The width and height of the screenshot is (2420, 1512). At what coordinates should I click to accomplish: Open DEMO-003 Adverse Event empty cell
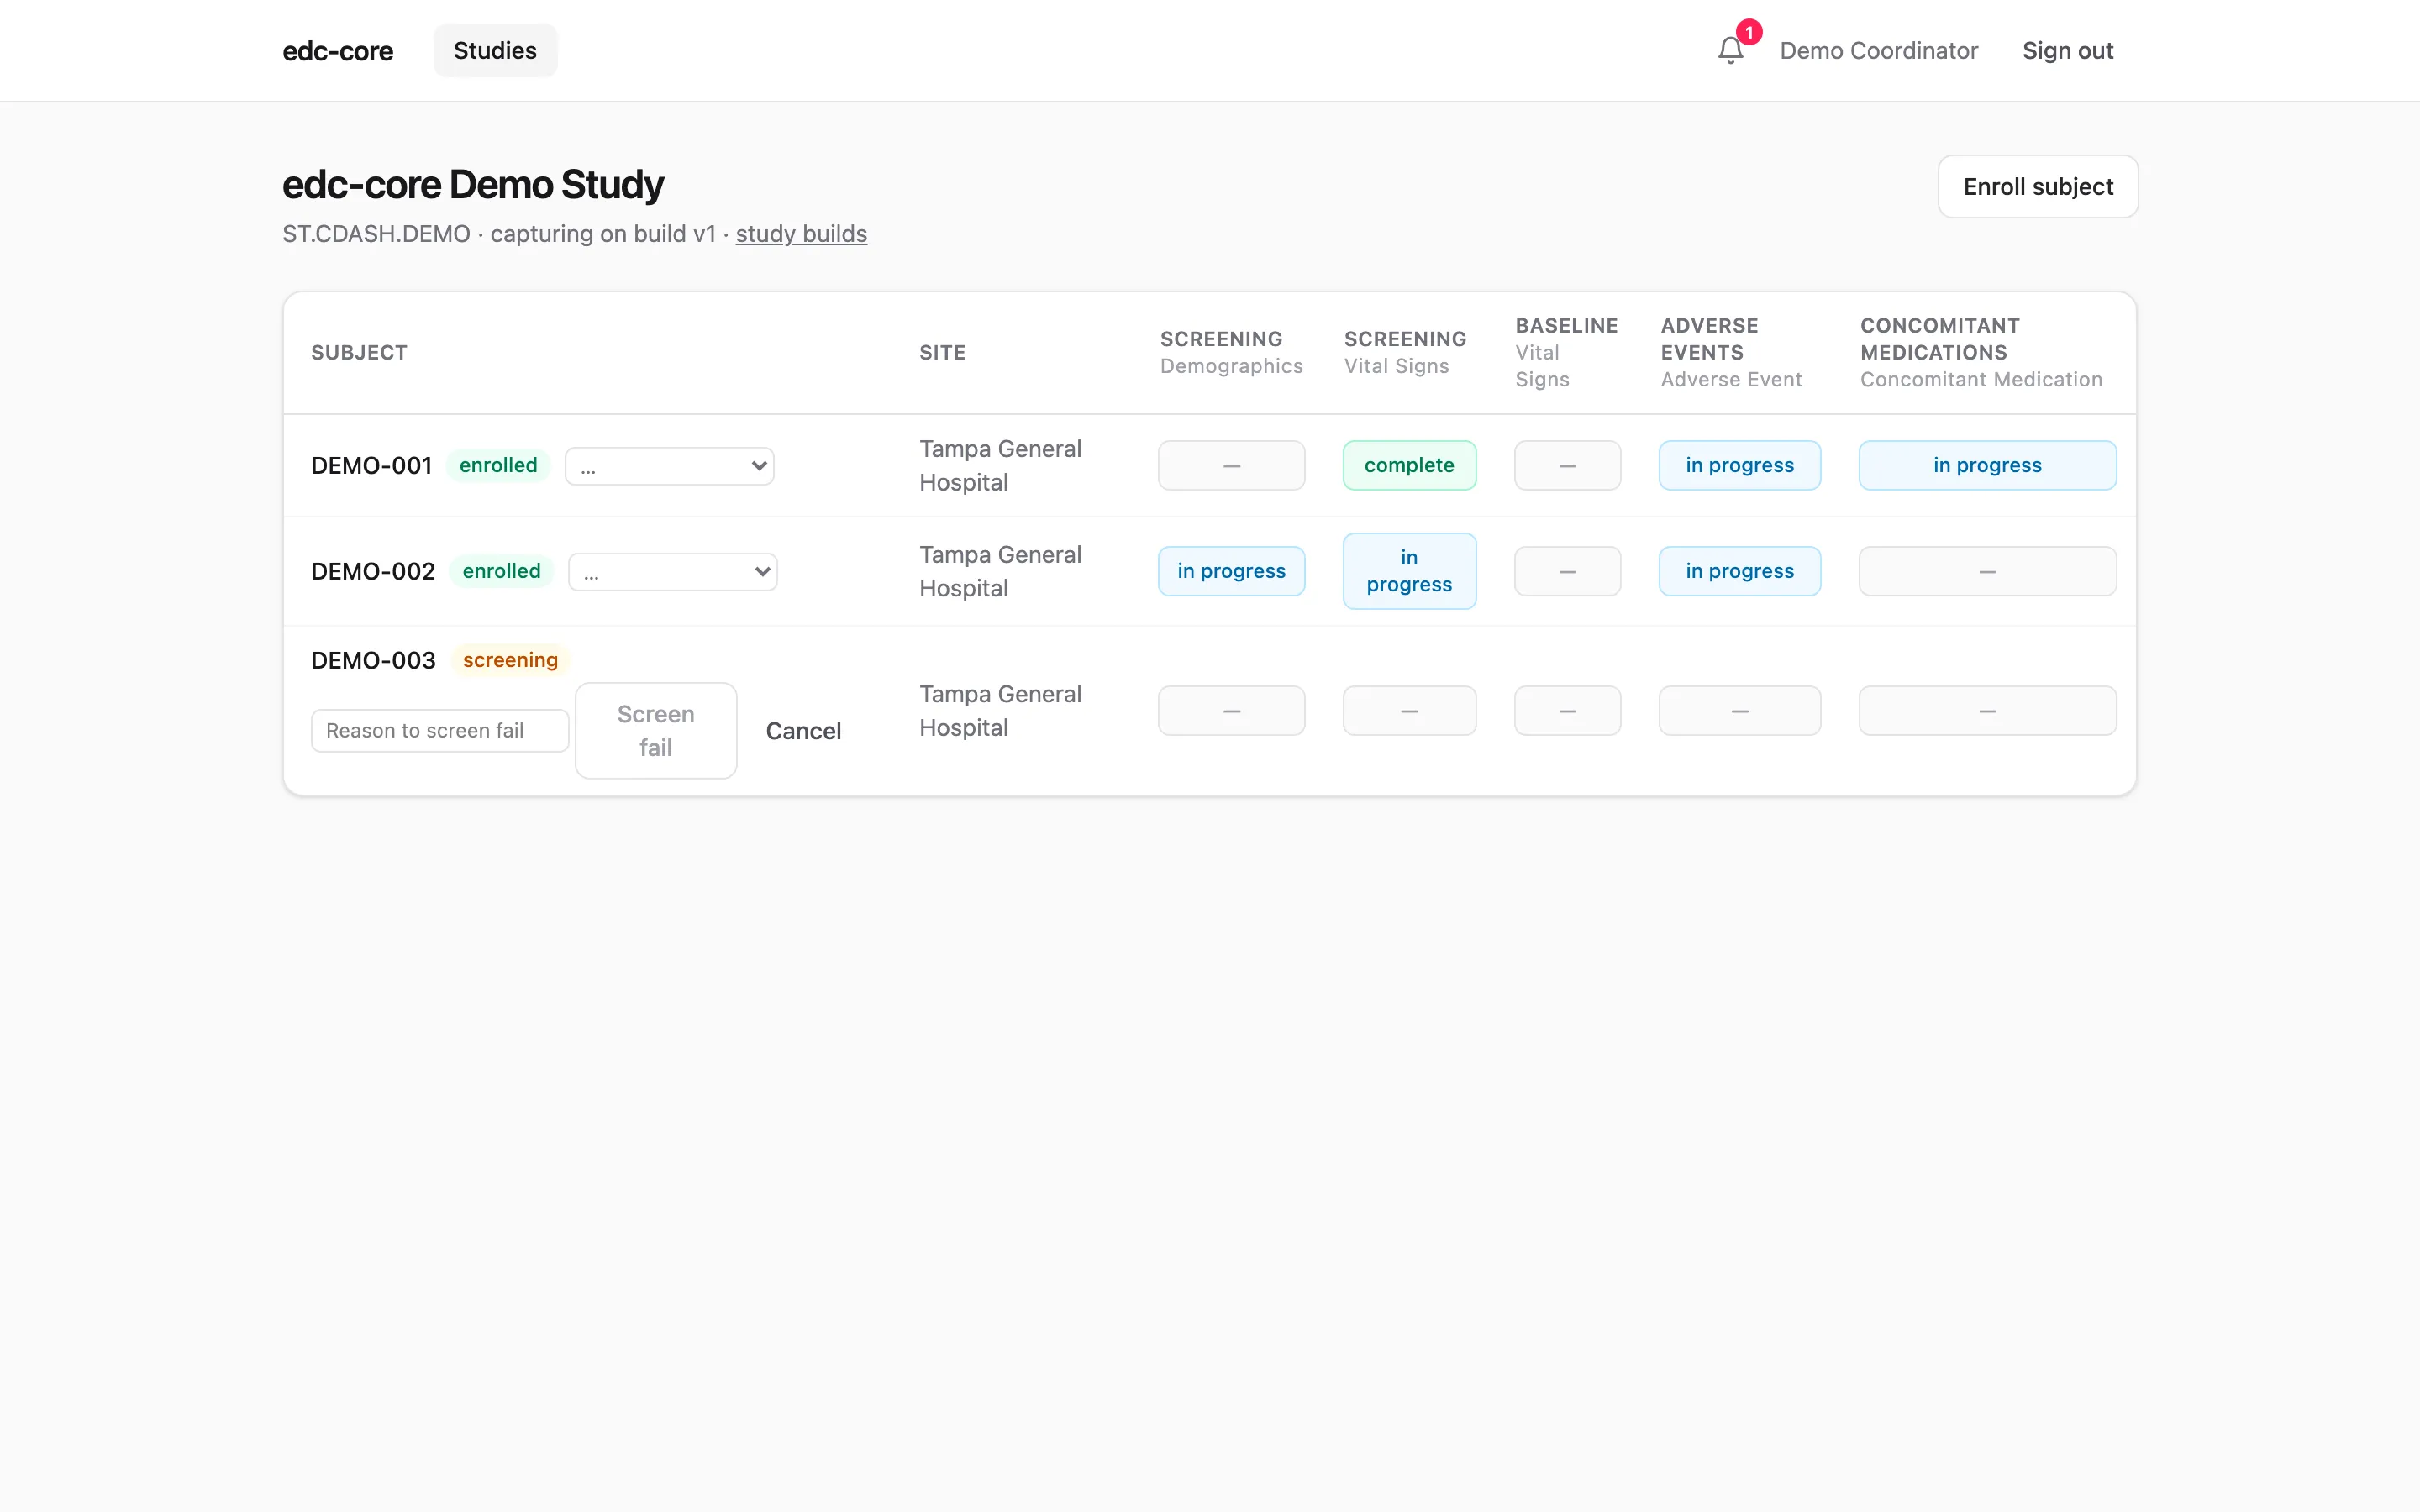point(1739,711)
